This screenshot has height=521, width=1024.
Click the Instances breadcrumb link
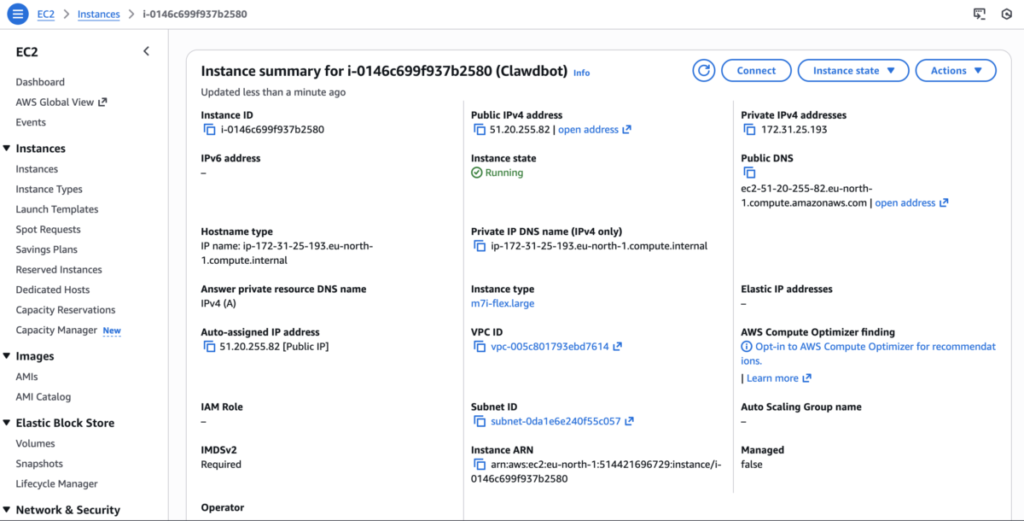98,15
